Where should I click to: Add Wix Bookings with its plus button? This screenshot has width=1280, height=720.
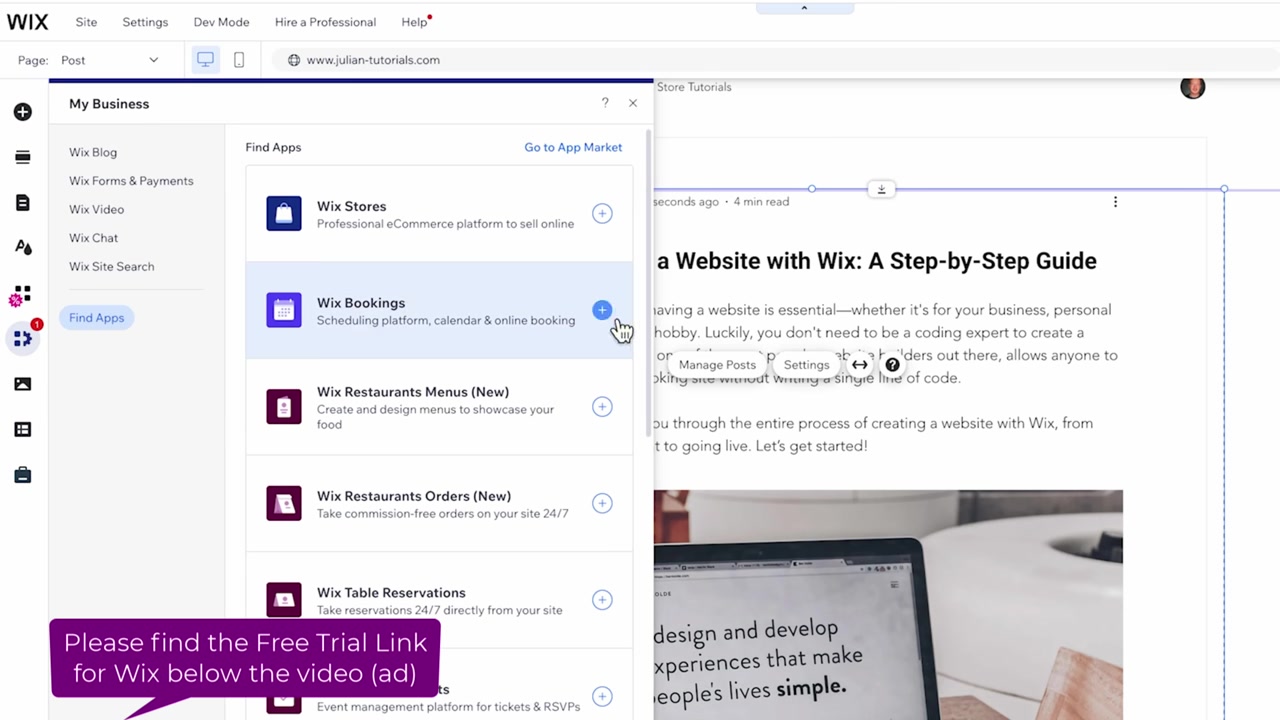(x=602, y=310)
